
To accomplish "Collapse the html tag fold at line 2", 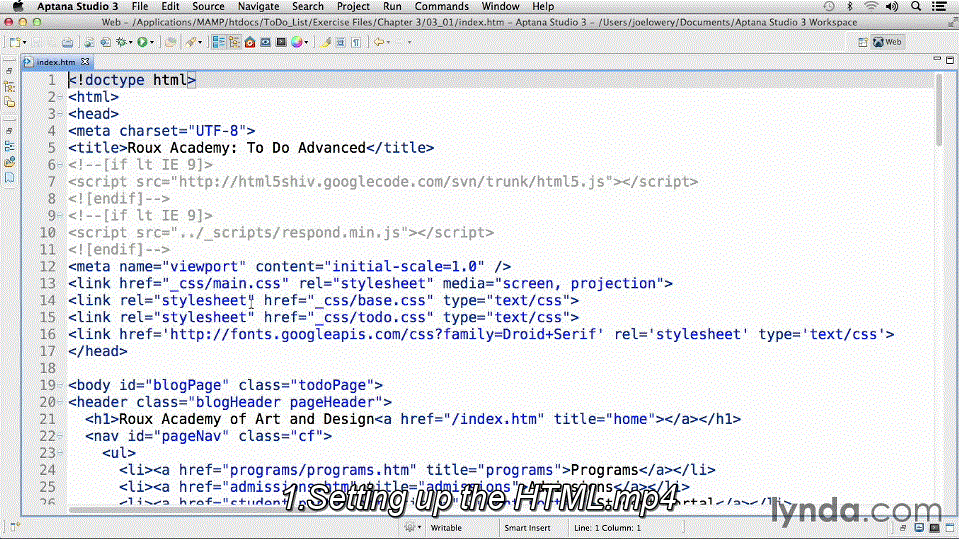I will [60, 97].
